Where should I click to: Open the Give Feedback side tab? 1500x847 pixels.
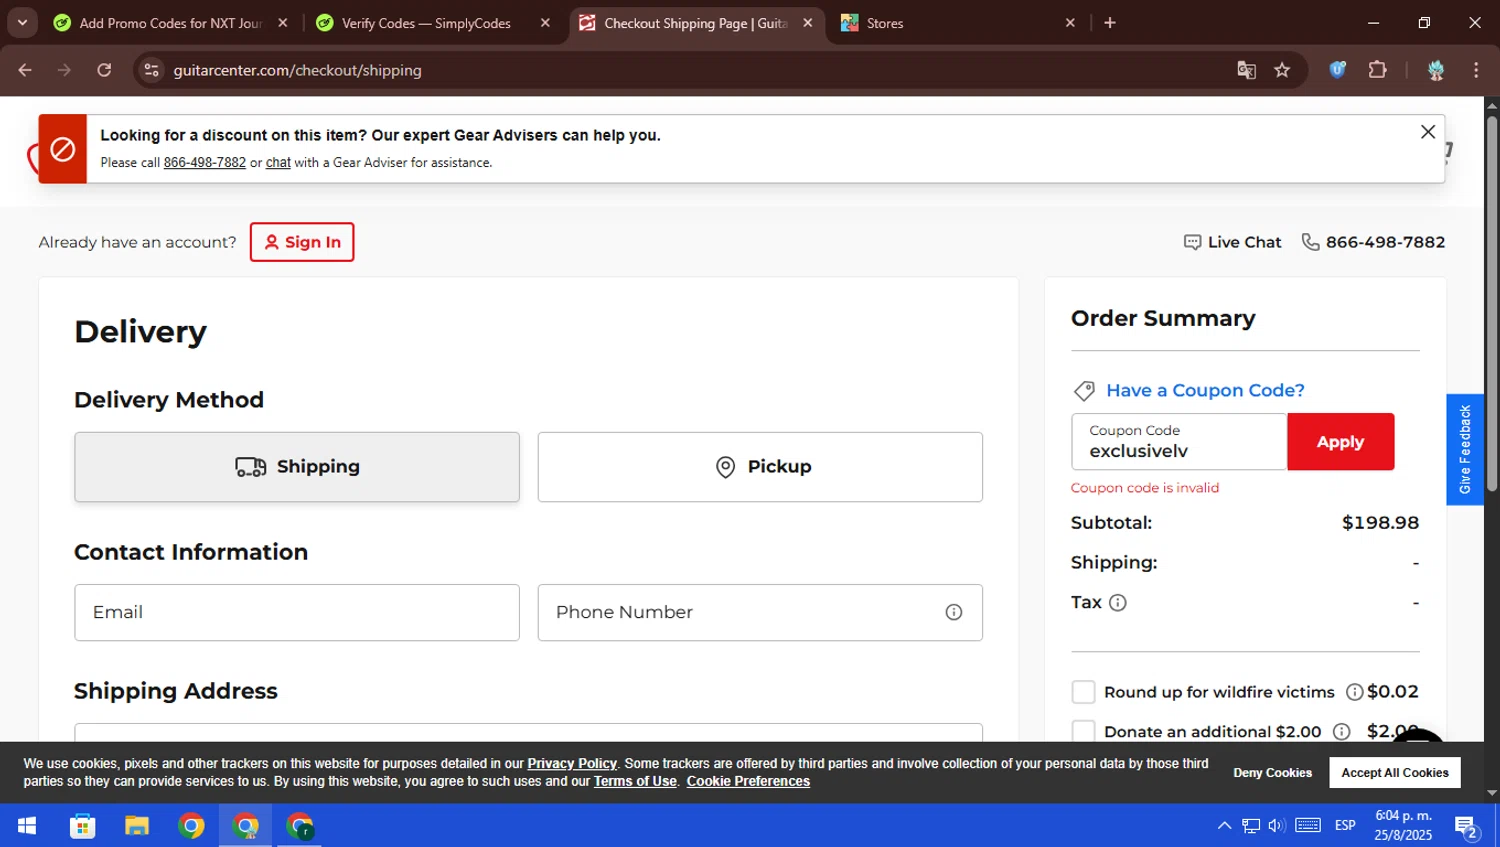tap(1465, 449)
